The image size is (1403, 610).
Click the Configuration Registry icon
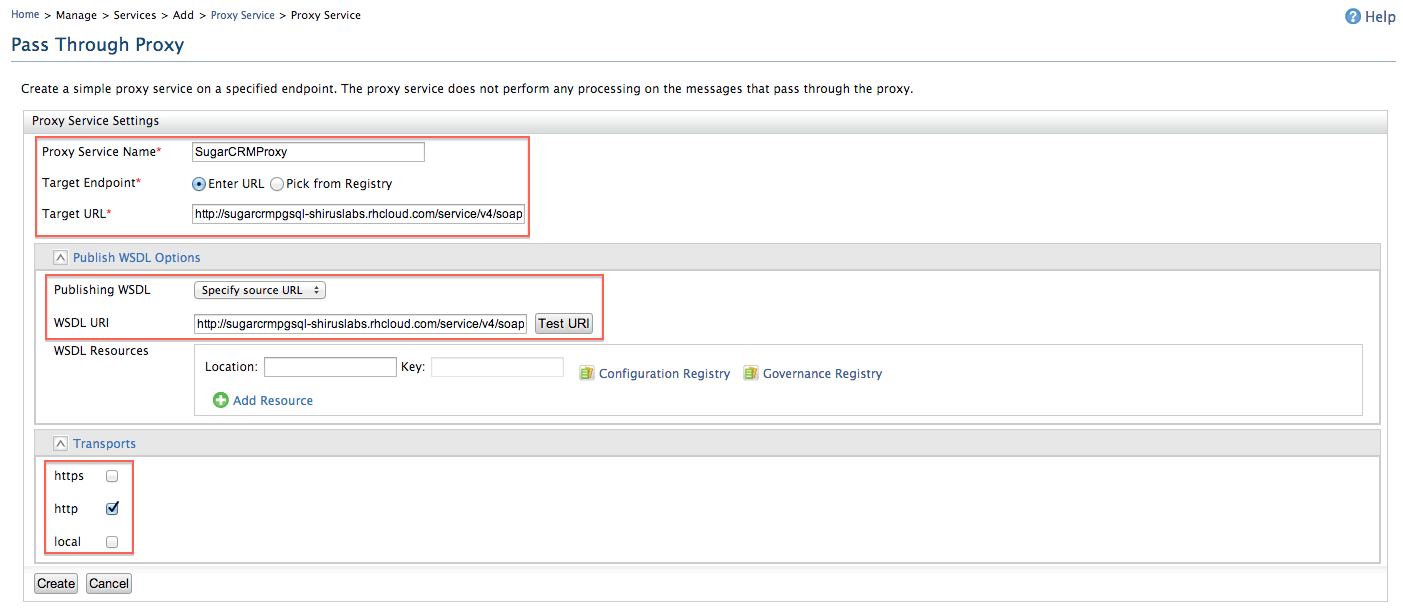click(x=587, y=373)
